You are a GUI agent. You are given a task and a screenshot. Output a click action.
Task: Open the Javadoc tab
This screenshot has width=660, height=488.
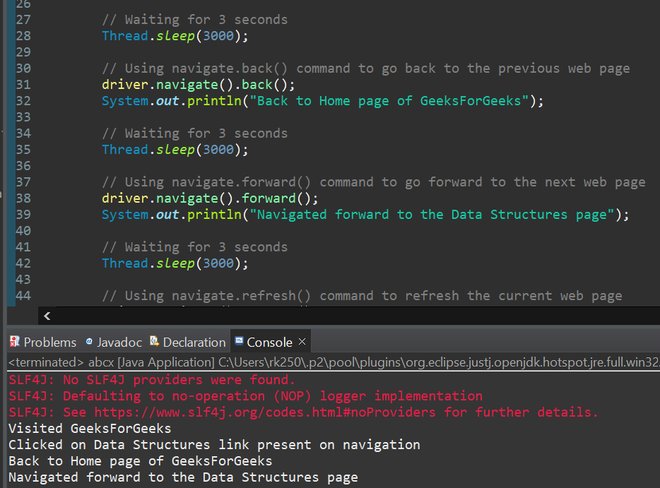pyautogui.click(x=119, y=342)
